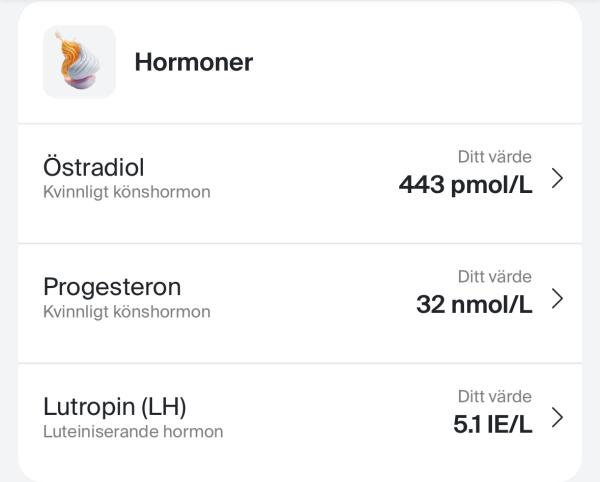
Task: Click "Ditt värde" label above 443 pmol/L
Action: 494,157
